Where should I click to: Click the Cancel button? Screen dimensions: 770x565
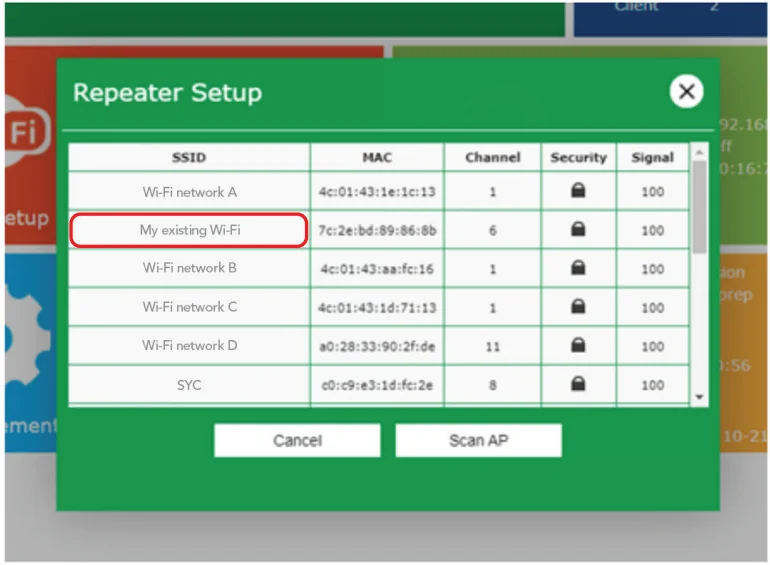pyautogui.click(x=297, y=440)
